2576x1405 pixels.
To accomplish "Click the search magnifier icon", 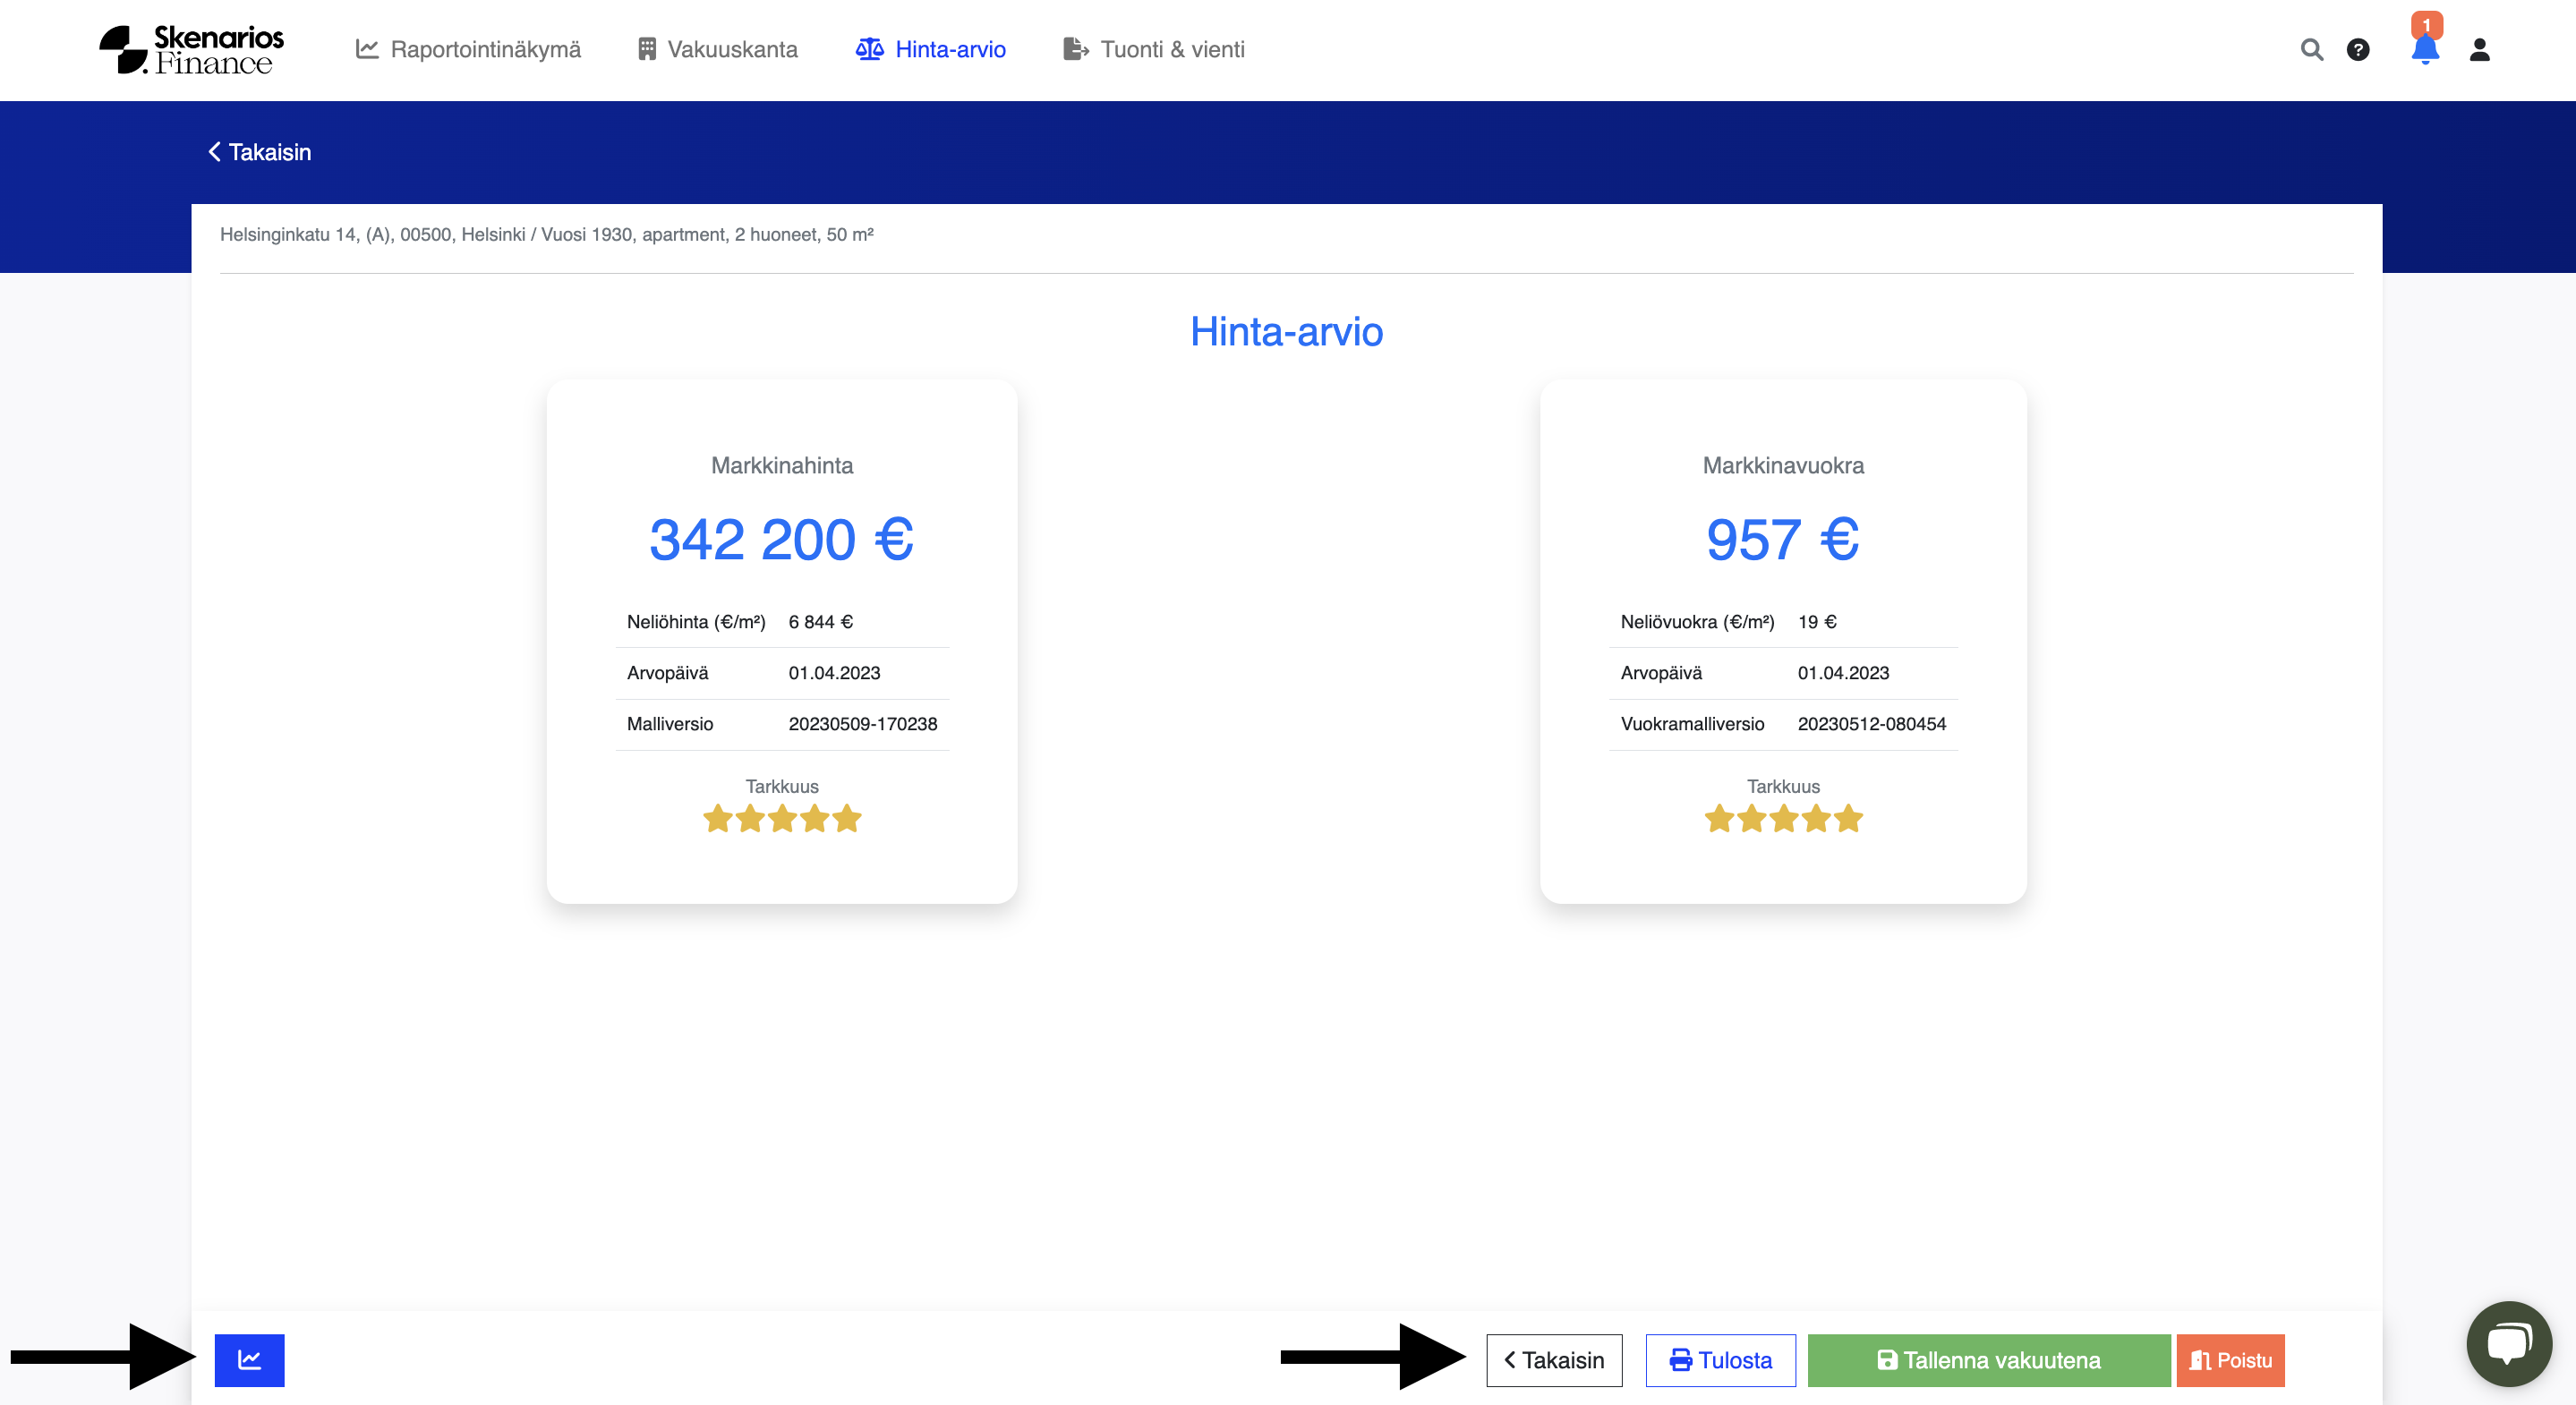I will point(2311,49).
